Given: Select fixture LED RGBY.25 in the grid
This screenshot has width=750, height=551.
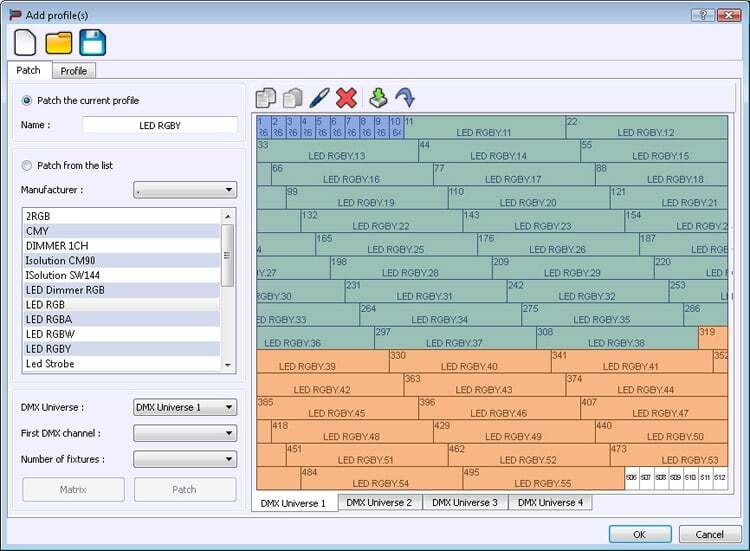Looking at the screenshot, I should tap(397, 244).
